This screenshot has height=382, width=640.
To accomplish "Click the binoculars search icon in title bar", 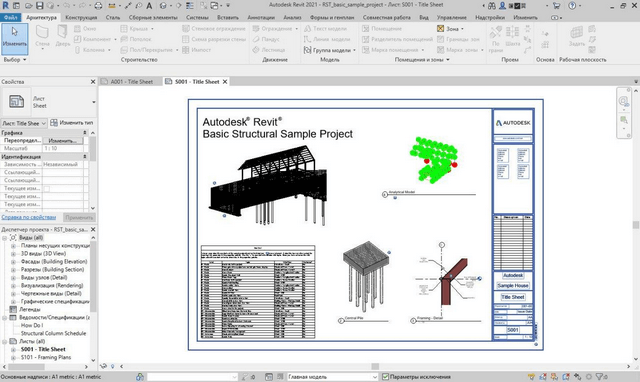I will click(x=492, y=6).
